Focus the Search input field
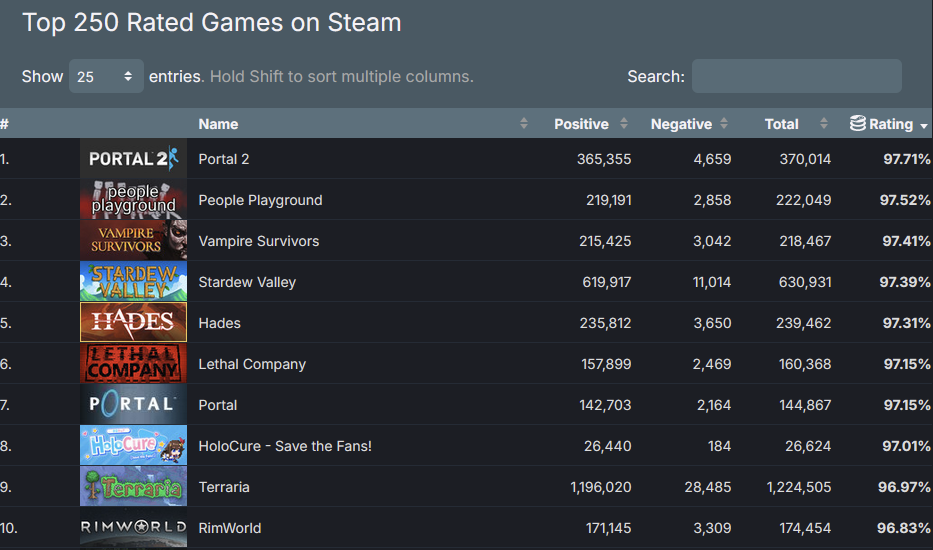The image size is (933, 550). point(796,77)
